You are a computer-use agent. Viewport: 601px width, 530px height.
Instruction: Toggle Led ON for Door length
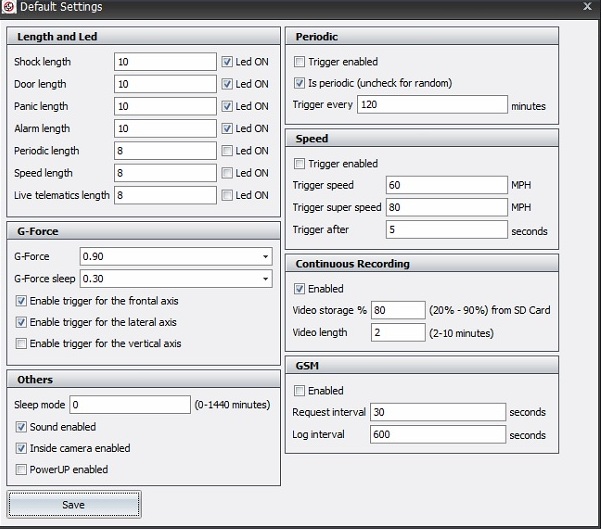(227, 84)
